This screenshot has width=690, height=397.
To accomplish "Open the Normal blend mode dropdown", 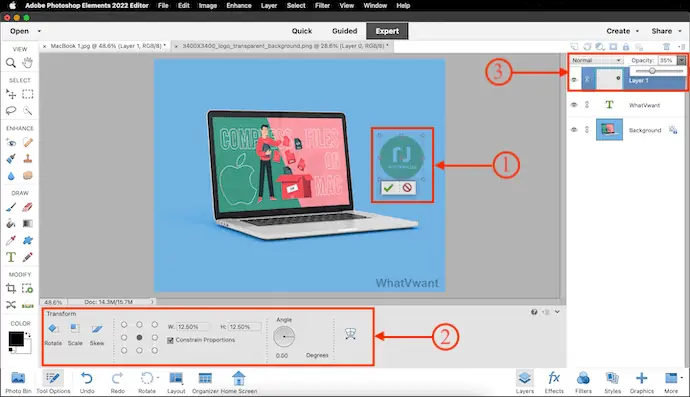I will click(597, 60).
